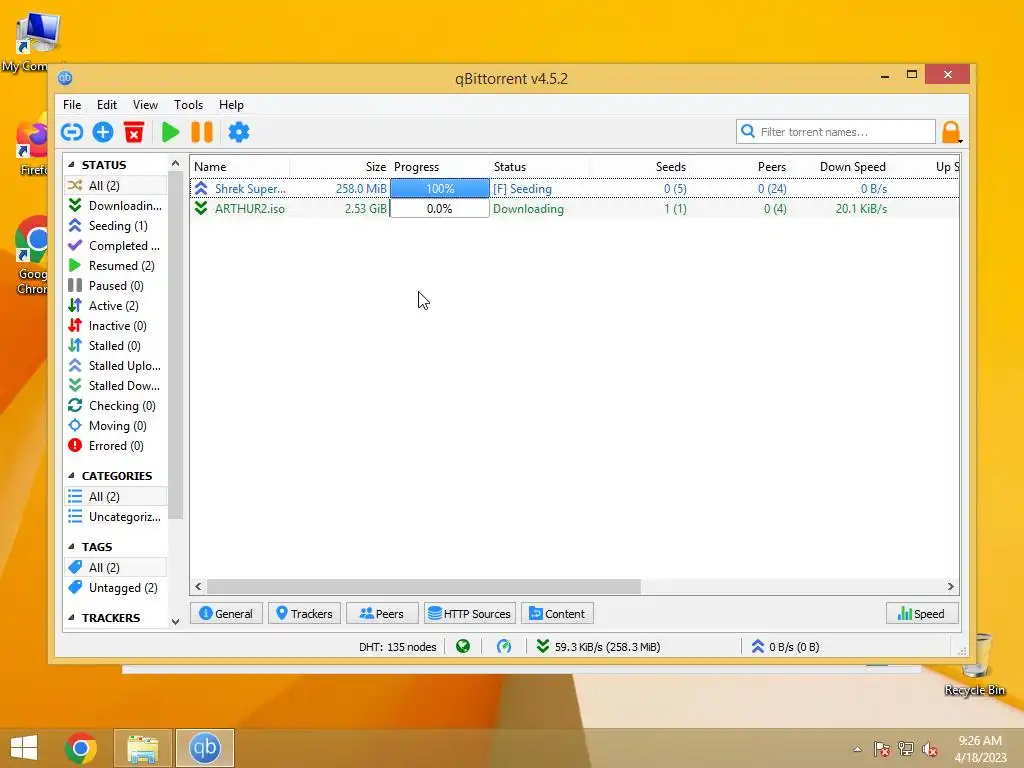Show Completed torrents filter
Image resolution: width=1024 pixels, height=768 pixels.
coord(115,246)
